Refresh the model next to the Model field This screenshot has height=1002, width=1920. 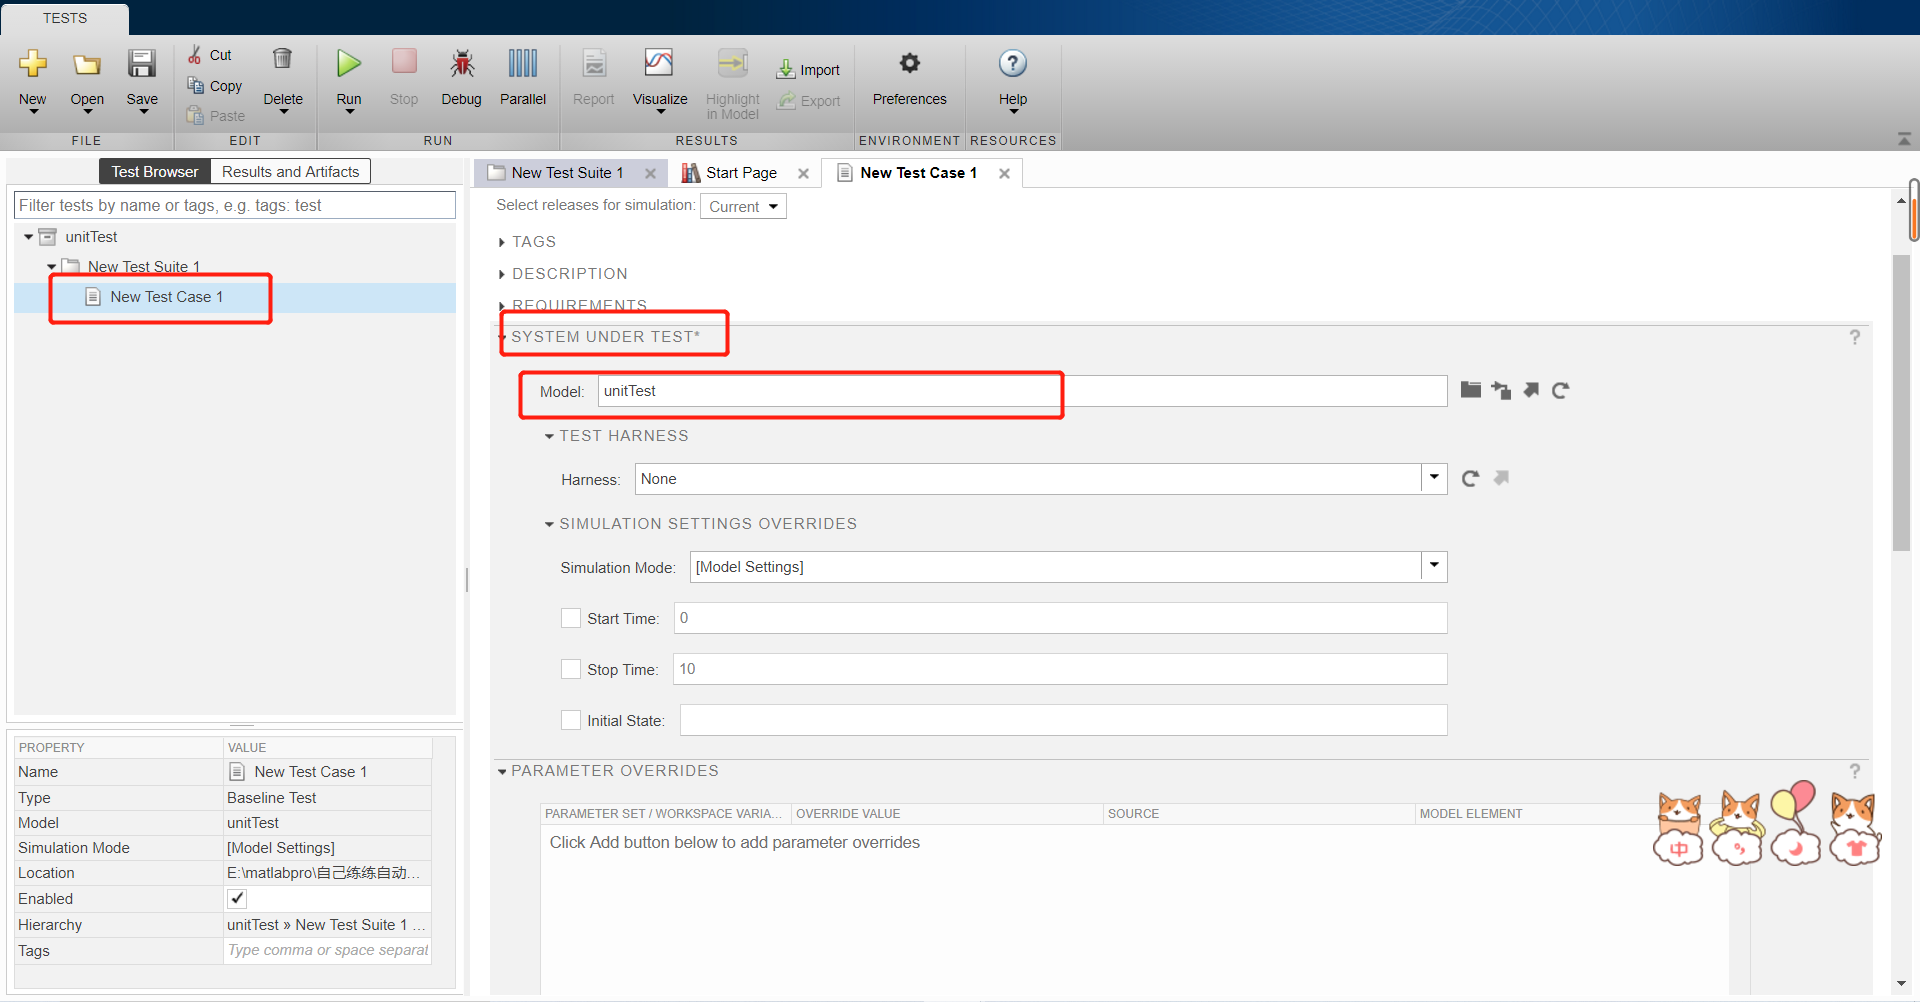coord(1561,390)
